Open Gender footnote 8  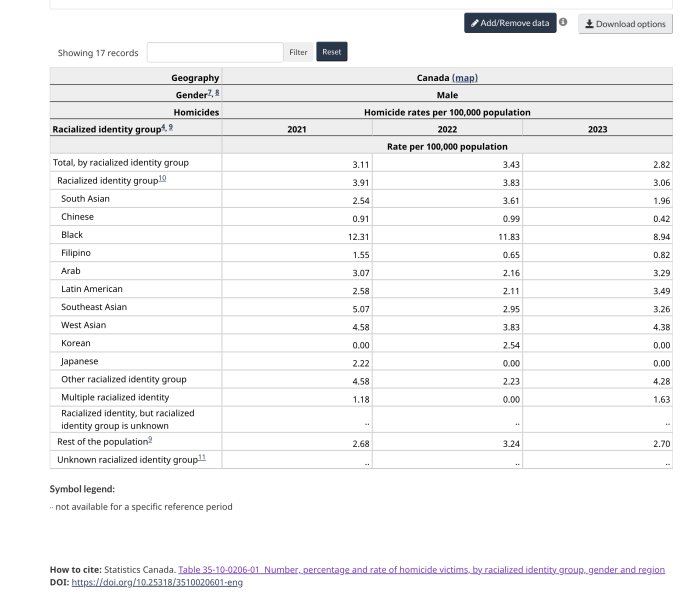[x=217, y=93]
